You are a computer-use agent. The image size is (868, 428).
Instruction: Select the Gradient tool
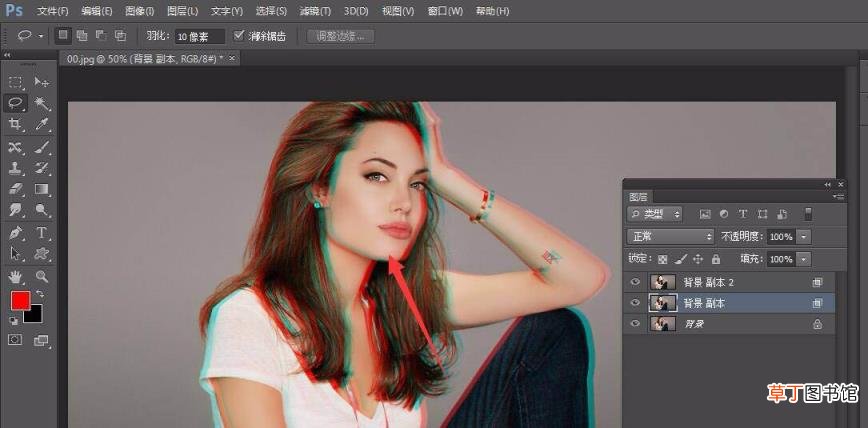click(x=42, y=189)
